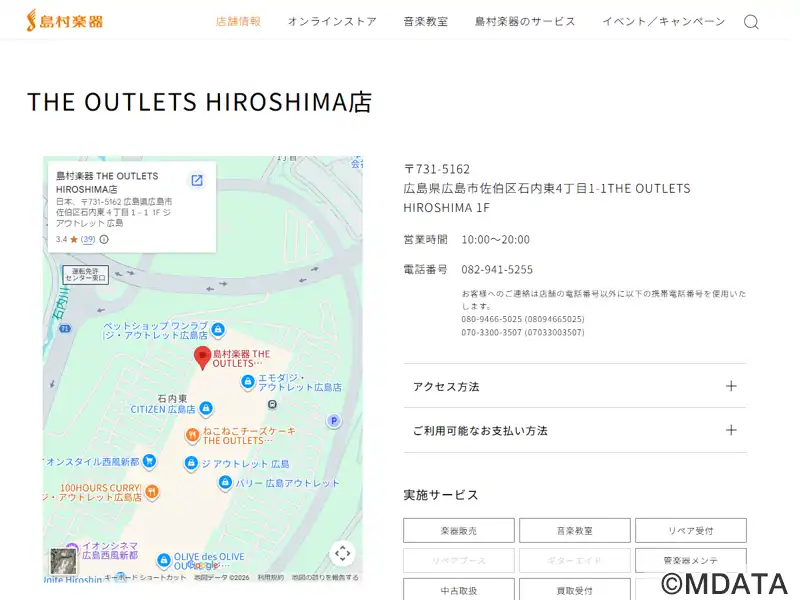Click 地図の誤りを報告する link

325,577
